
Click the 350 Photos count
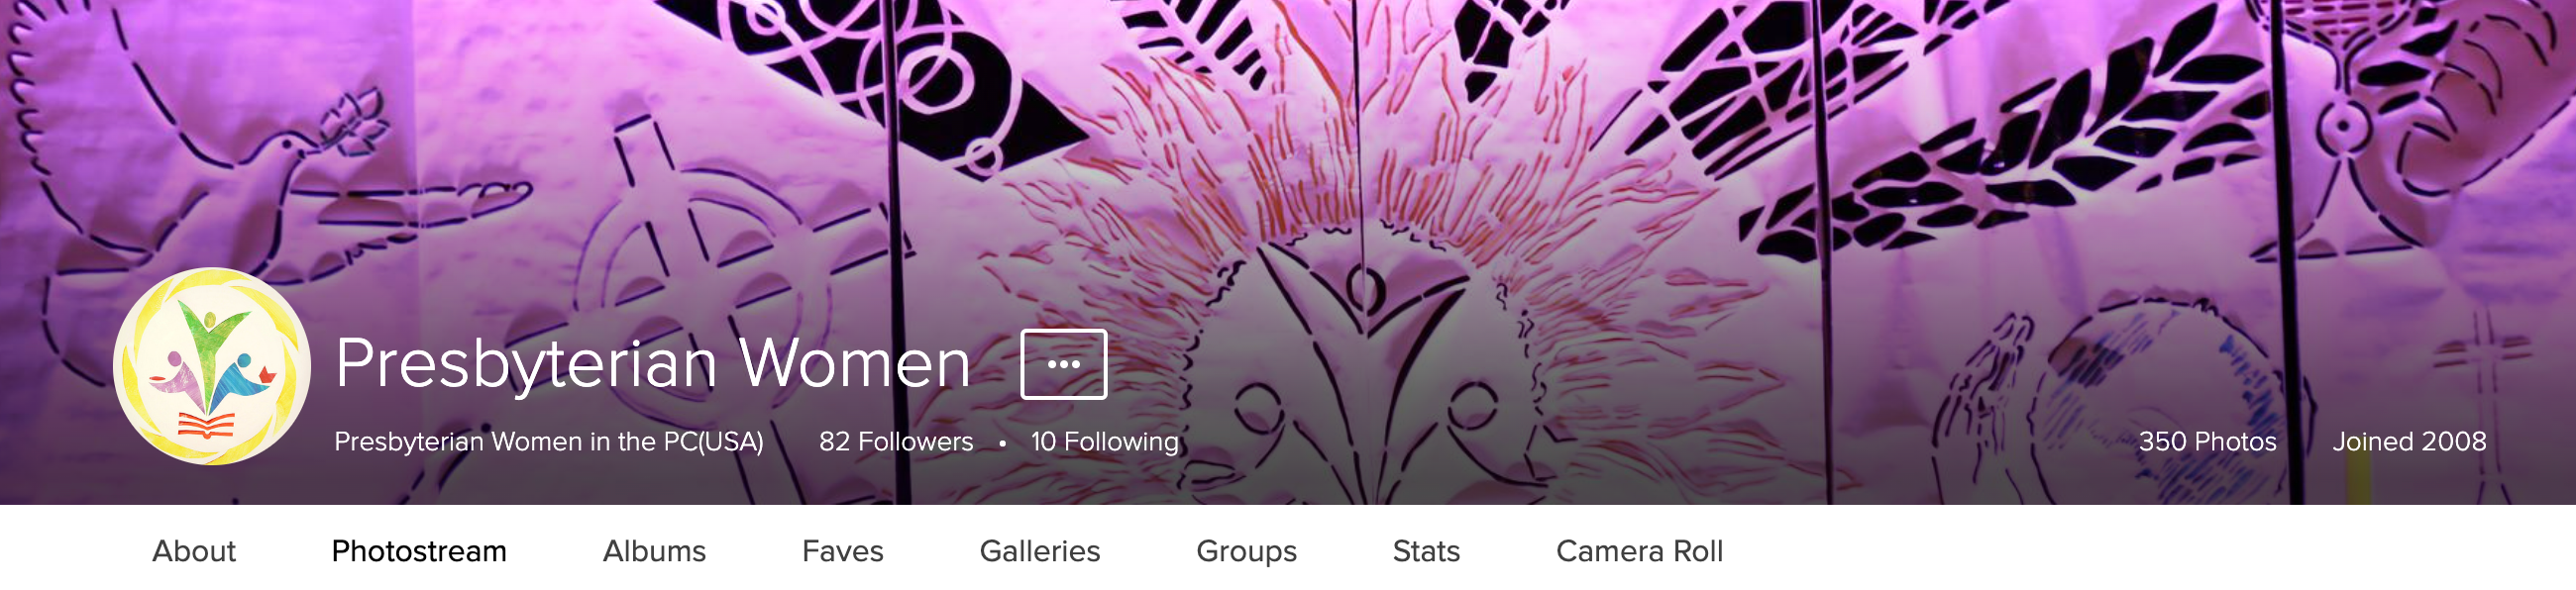[2207, 441]
